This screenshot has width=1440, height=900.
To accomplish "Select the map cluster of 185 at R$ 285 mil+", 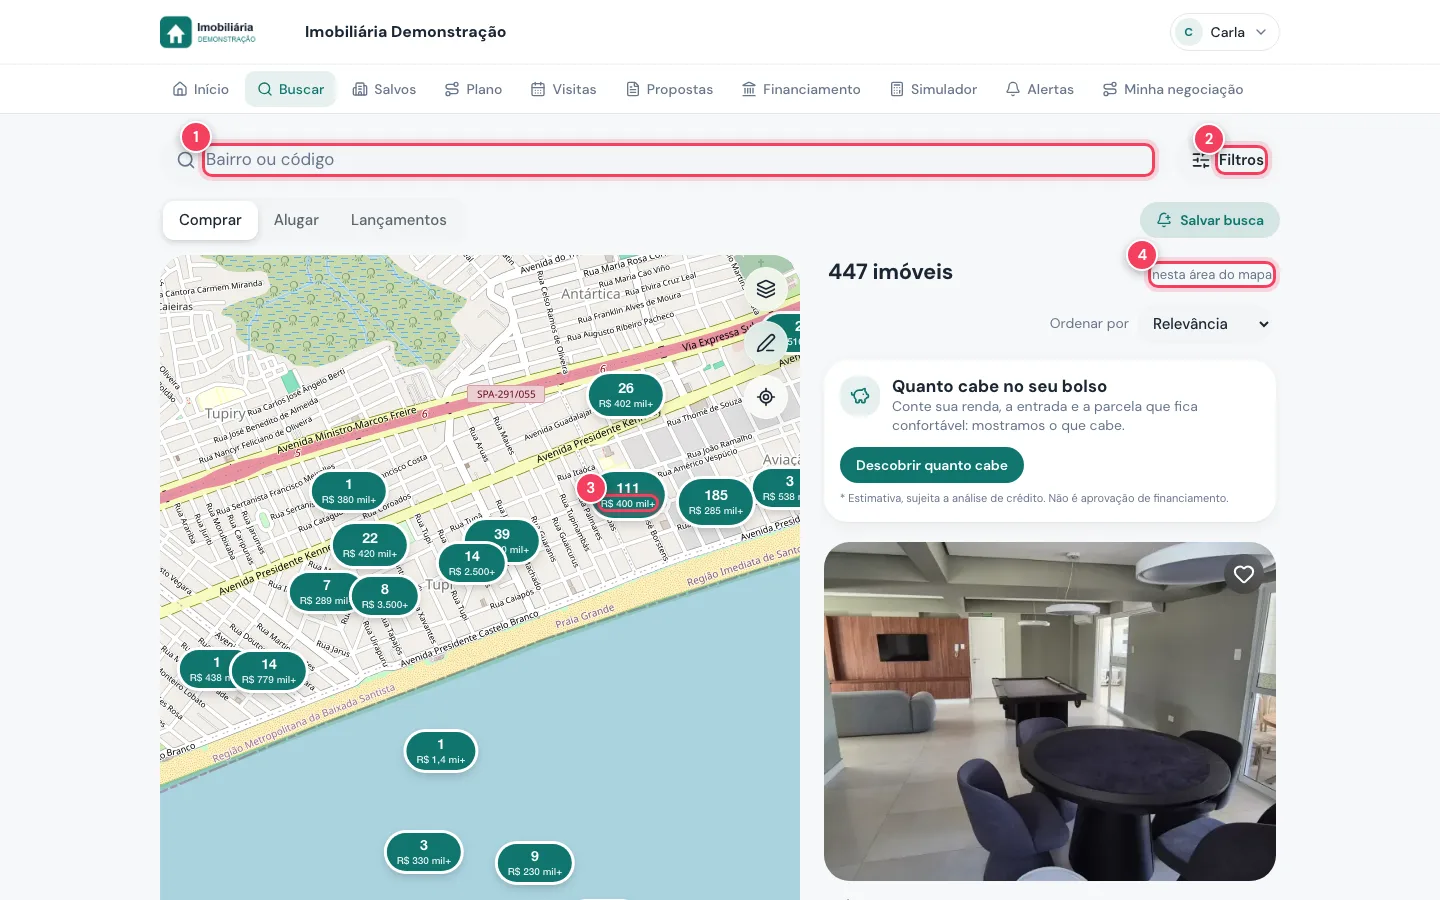I will pos(716,502).
